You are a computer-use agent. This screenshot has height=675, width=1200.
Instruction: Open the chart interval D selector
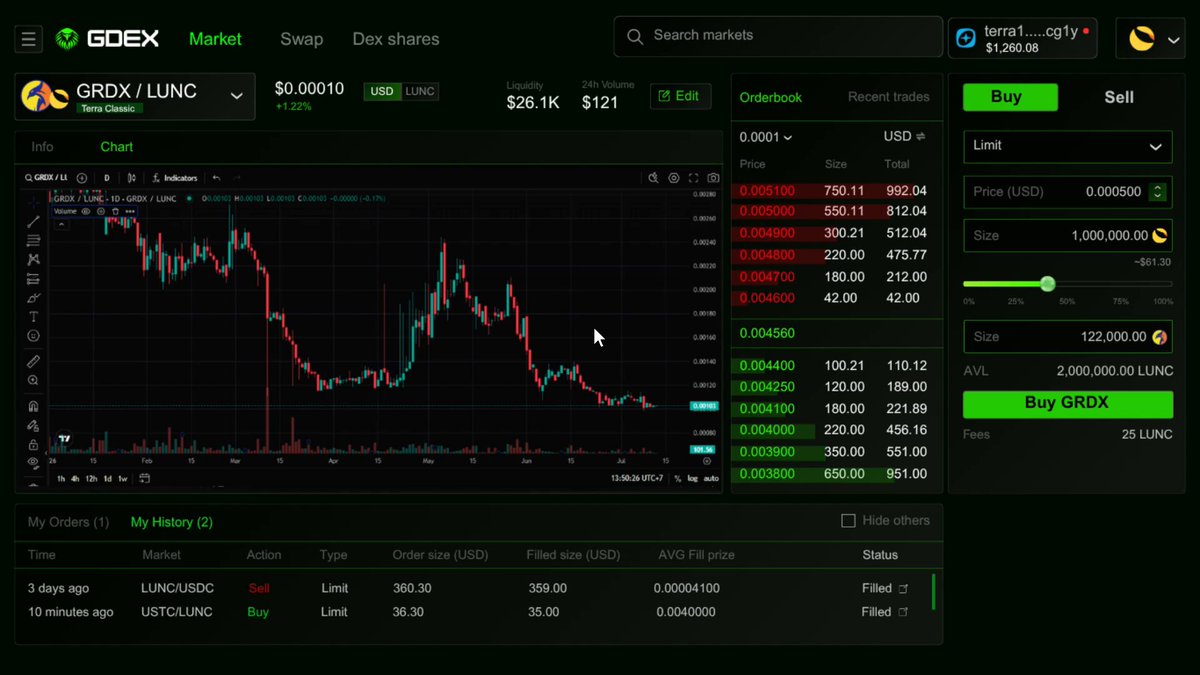click(107, 178)
